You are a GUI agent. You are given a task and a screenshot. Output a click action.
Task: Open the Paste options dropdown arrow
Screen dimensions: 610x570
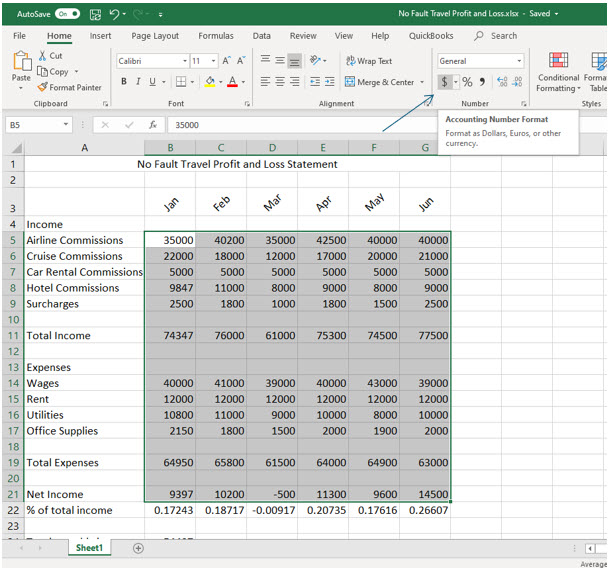21,88
